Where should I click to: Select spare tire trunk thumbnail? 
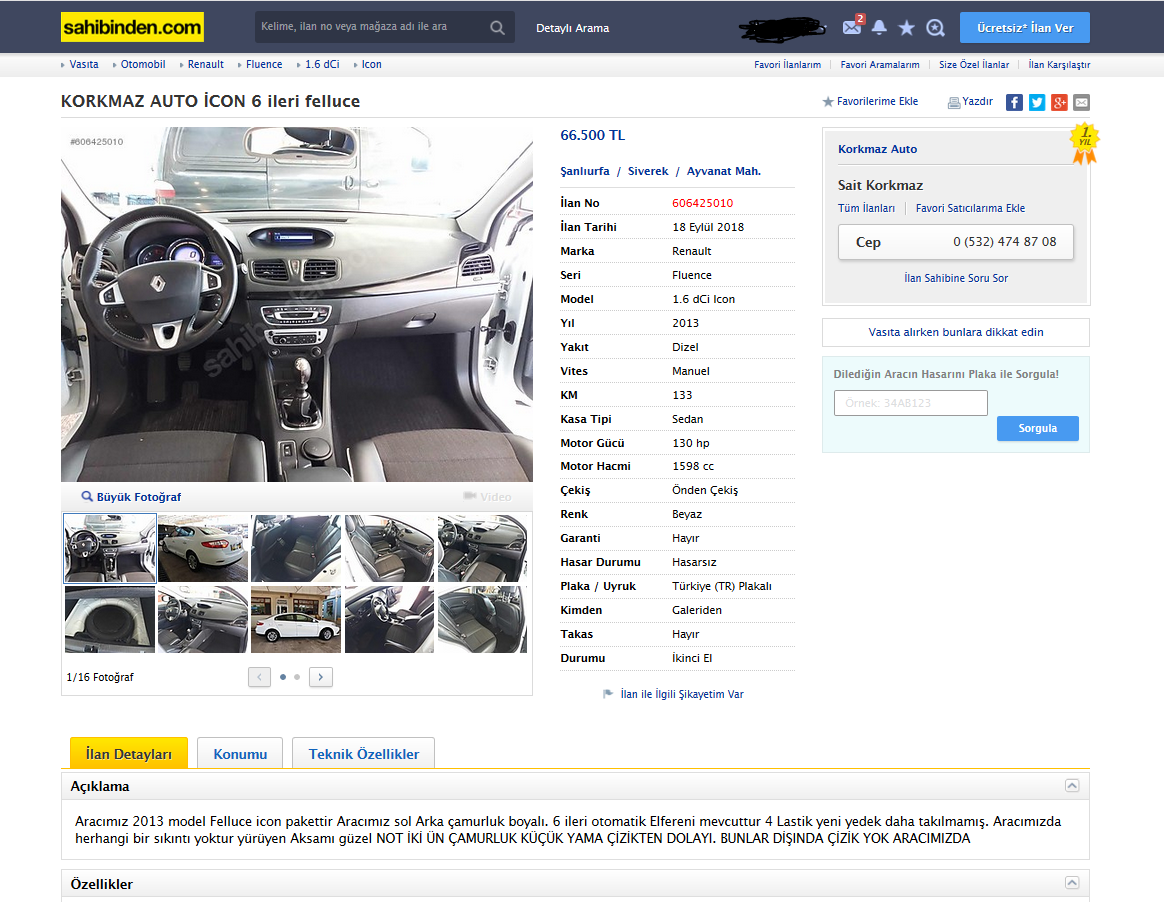pos(110,619)
